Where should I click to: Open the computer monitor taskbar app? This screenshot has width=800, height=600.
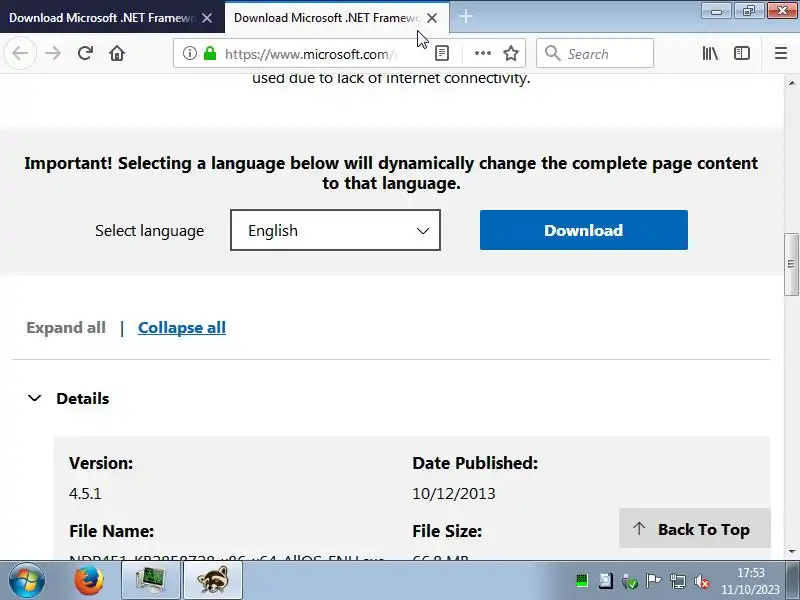[x=151, y=580]
